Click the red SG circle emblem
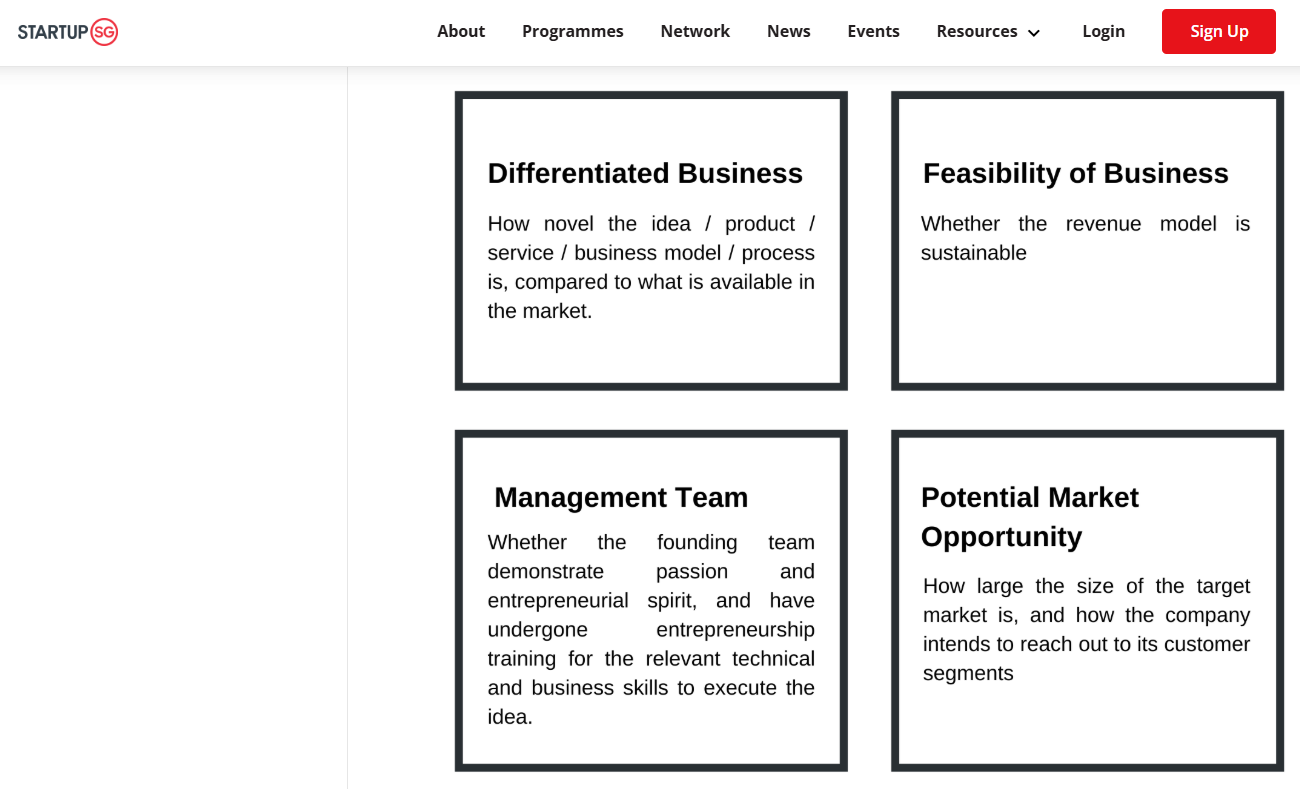Screen dimensions: 1300x789 [104, 32]
